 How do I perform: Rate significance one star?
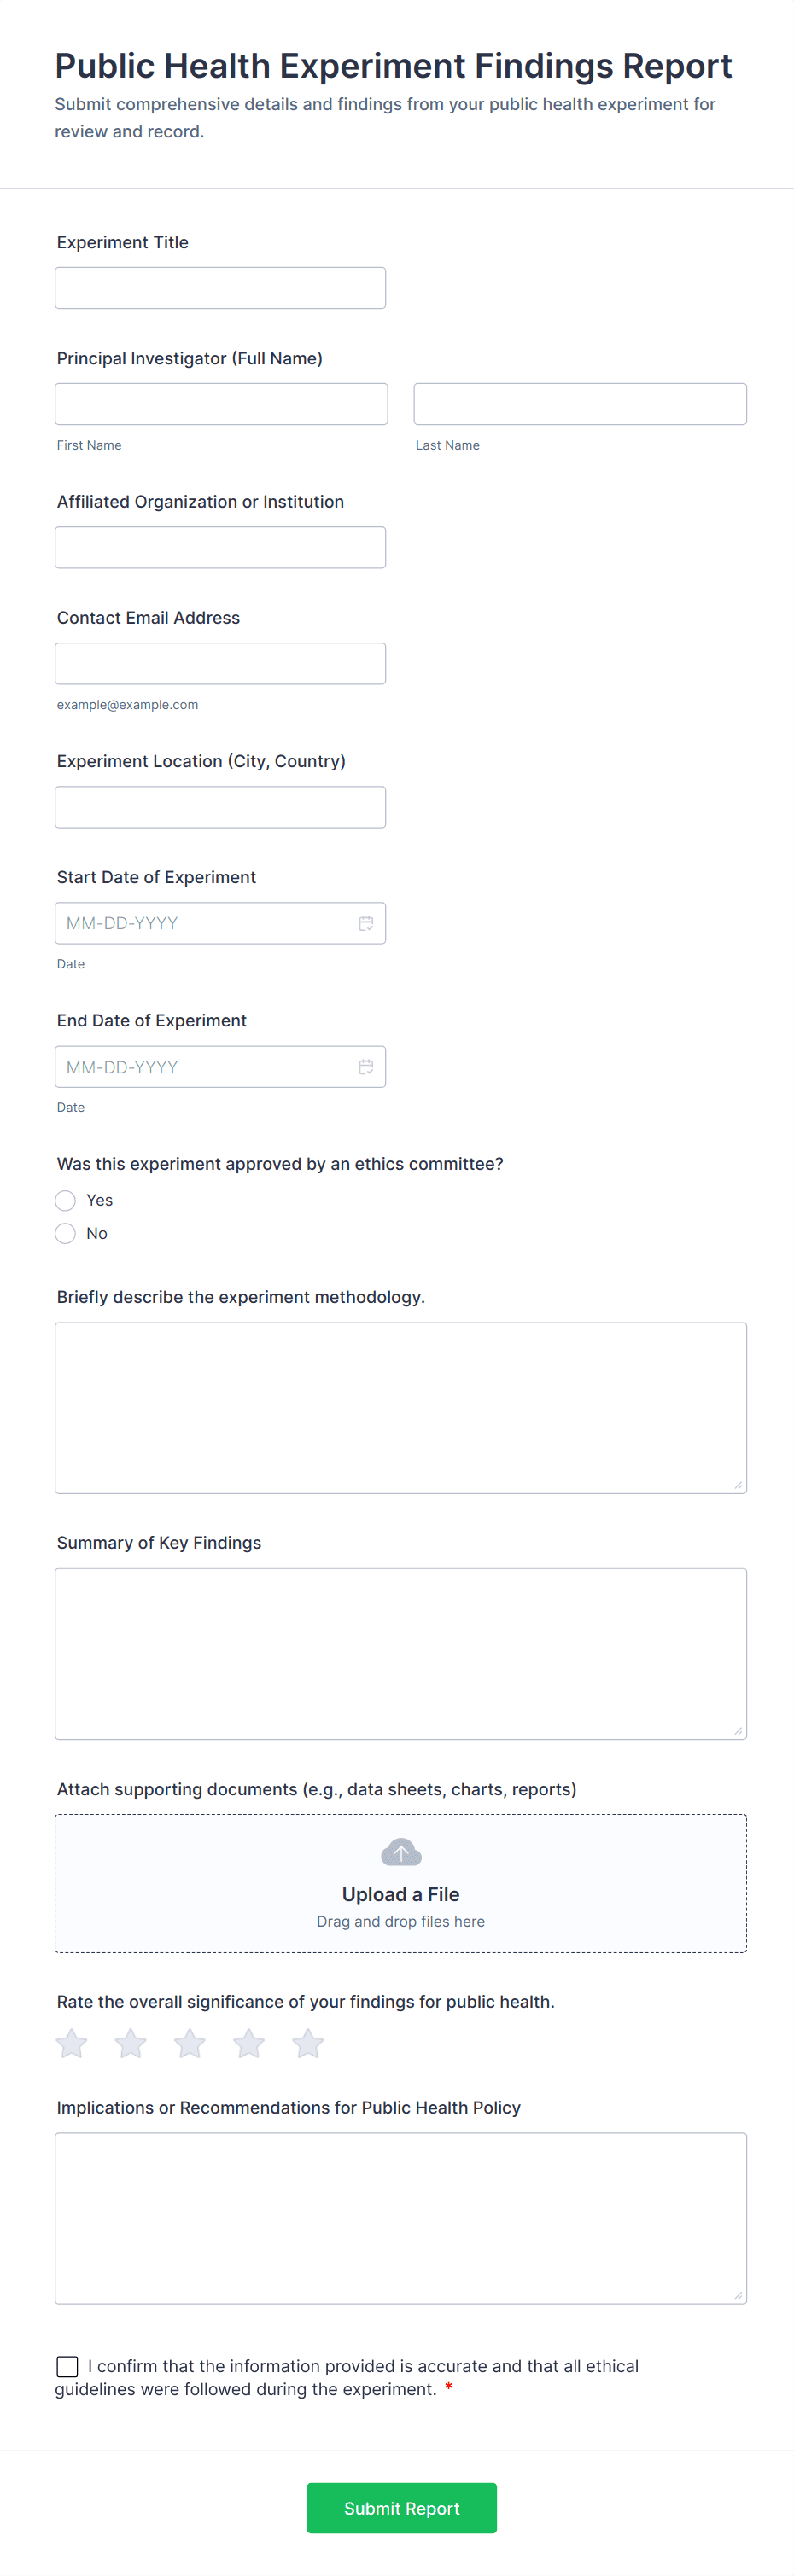72,2043
